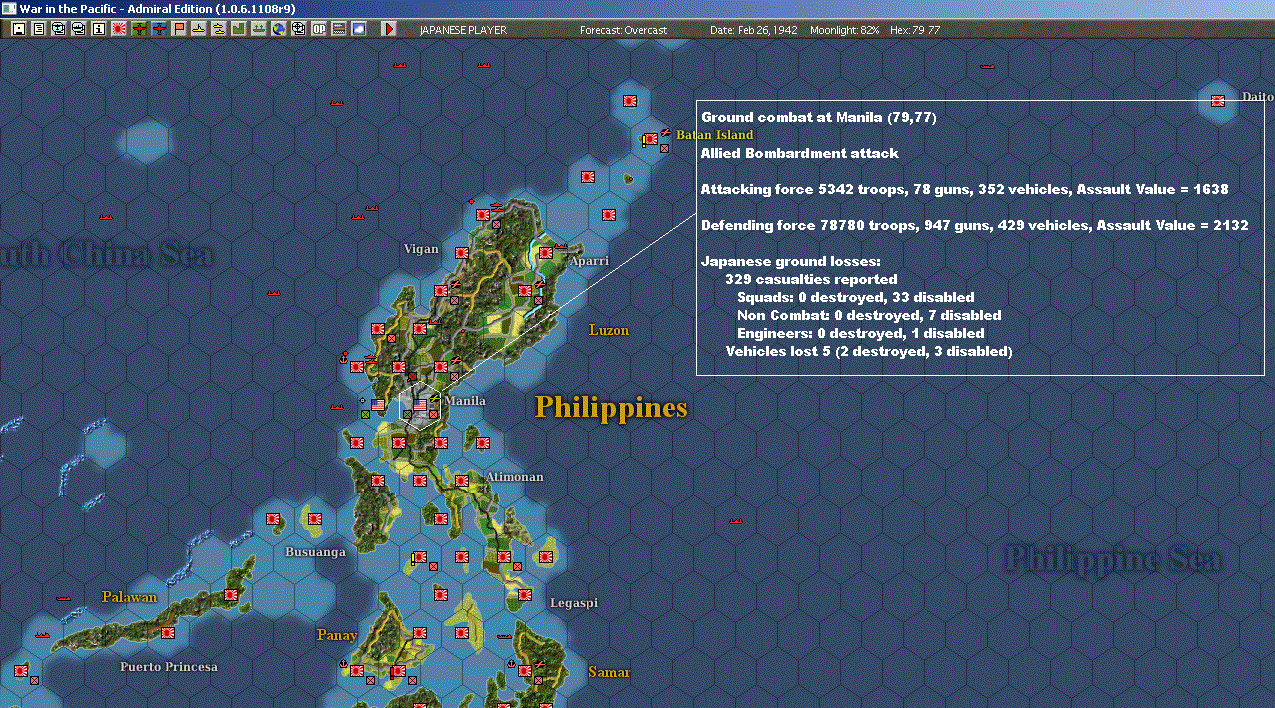Click the game window title bar
Screen dimensions: 1275x708
coord(637,8)
